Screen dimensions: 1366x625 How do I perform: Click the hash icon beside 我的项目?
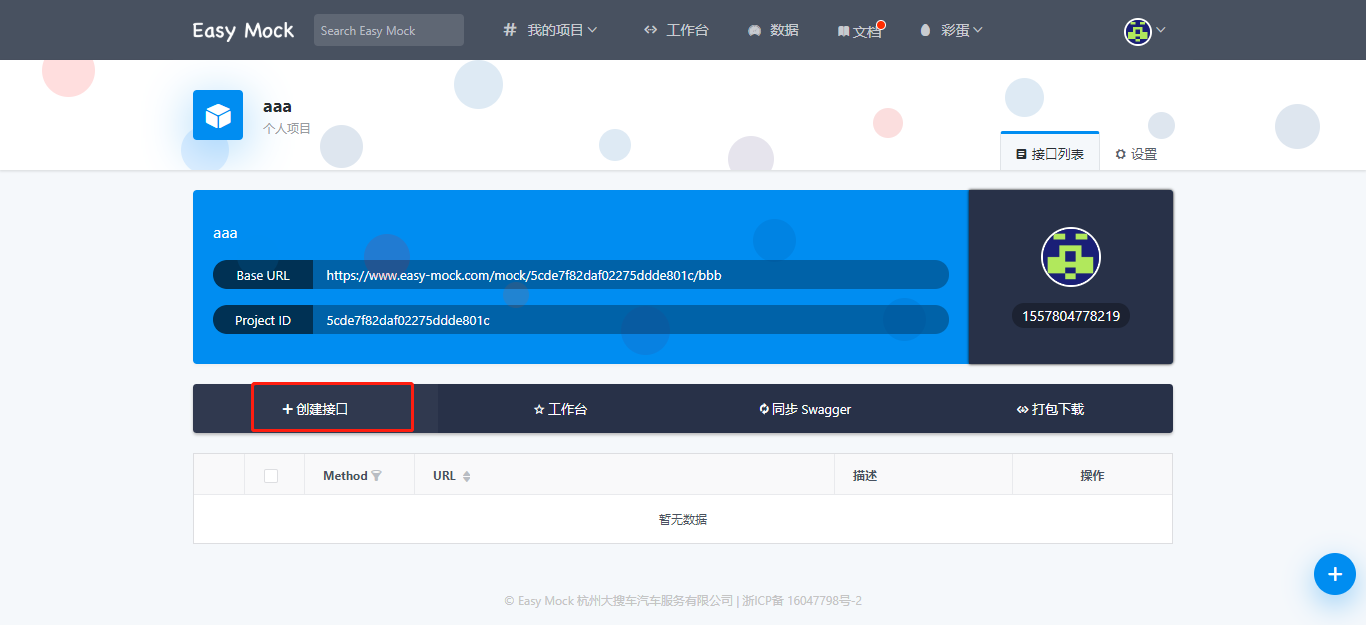click(x=510, y=30)
